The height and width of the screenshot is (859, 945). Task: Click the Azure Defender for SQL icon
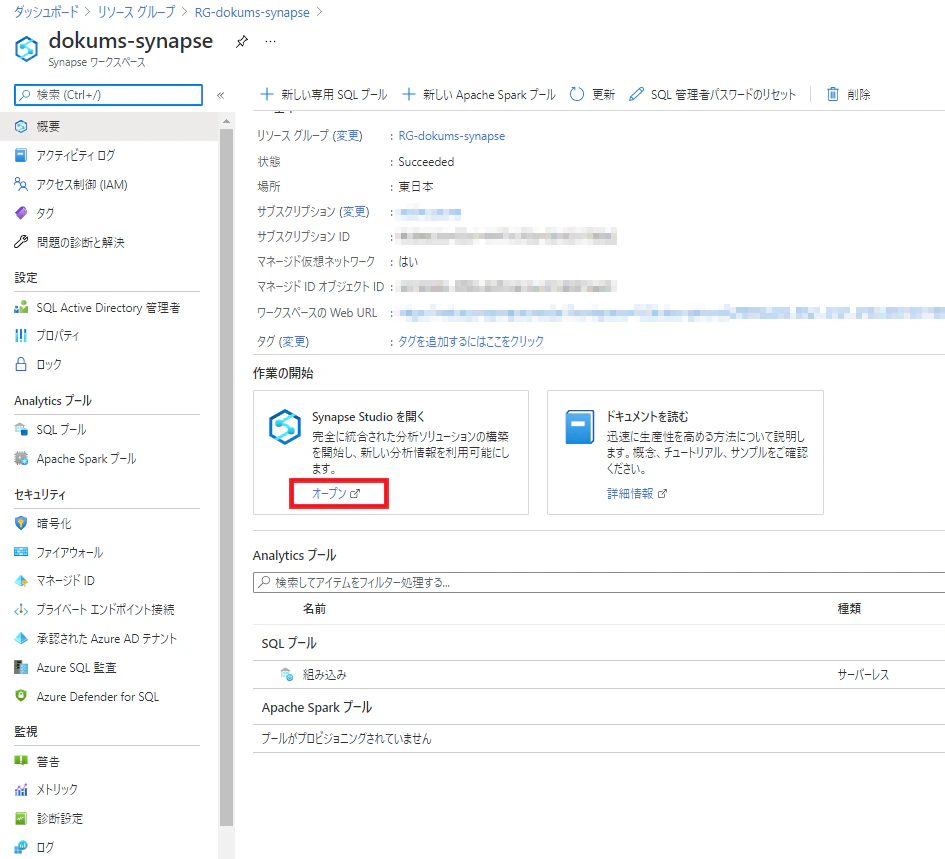click(21, 696)
